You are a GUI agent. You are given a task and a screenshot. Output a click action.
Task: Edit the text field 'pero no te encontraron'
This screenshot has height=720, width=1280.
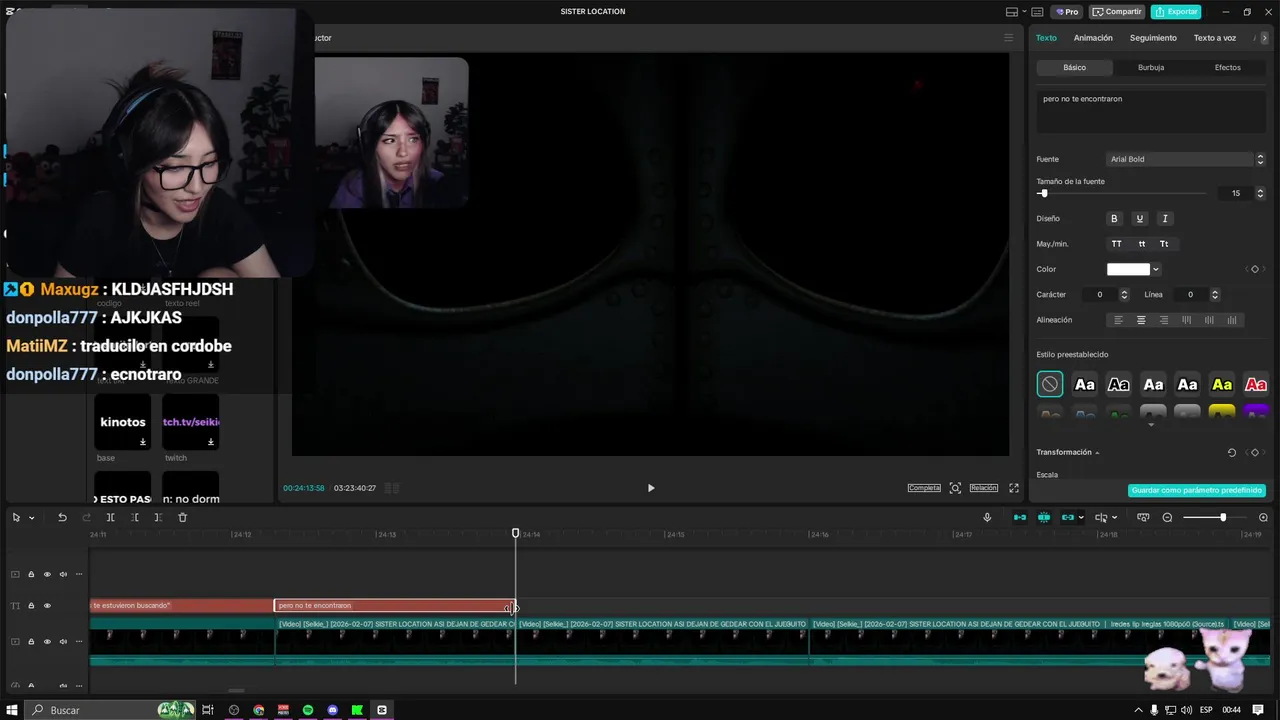(x=1152, y=111)
